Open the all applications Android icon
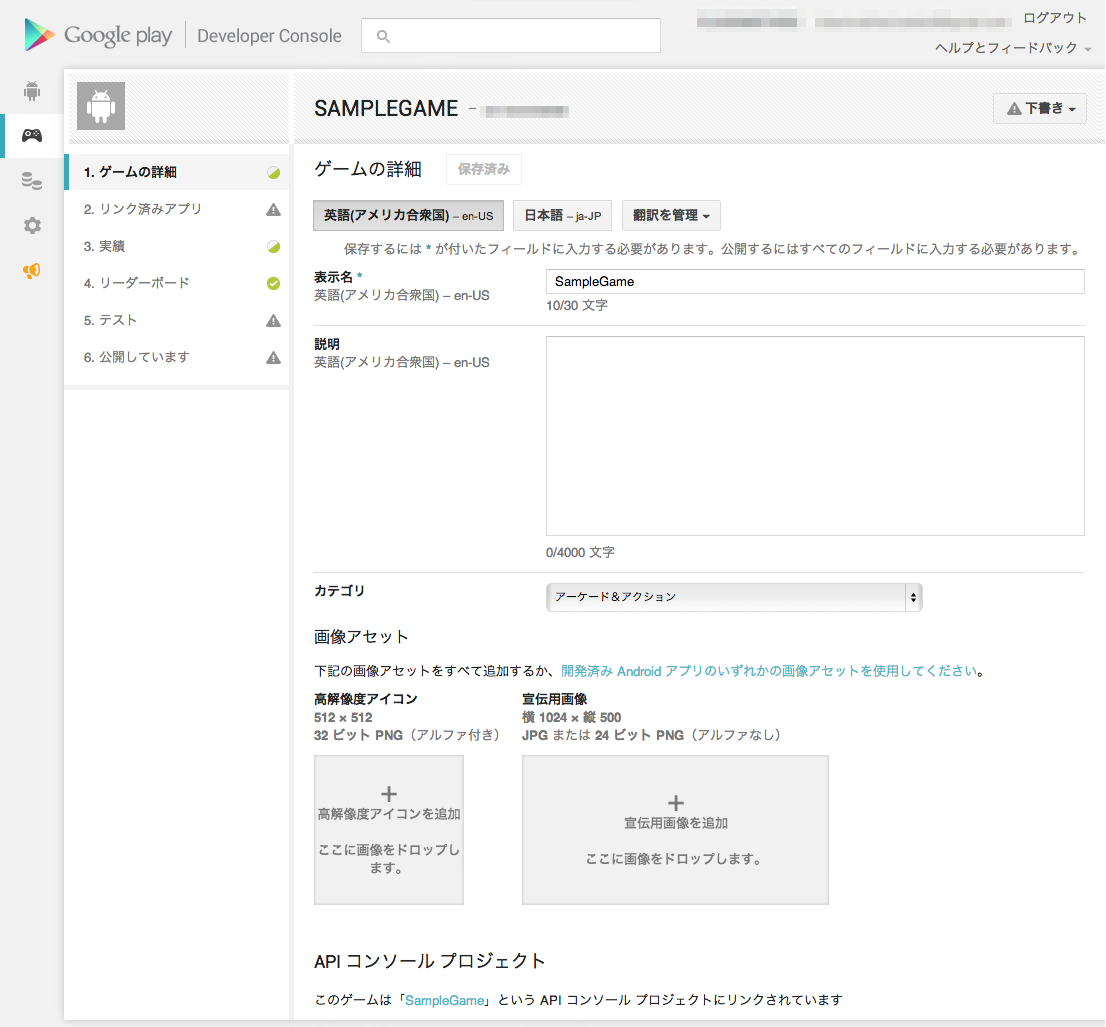The height and width of the screenshot is (1027, 1106). tap(31, 90)
